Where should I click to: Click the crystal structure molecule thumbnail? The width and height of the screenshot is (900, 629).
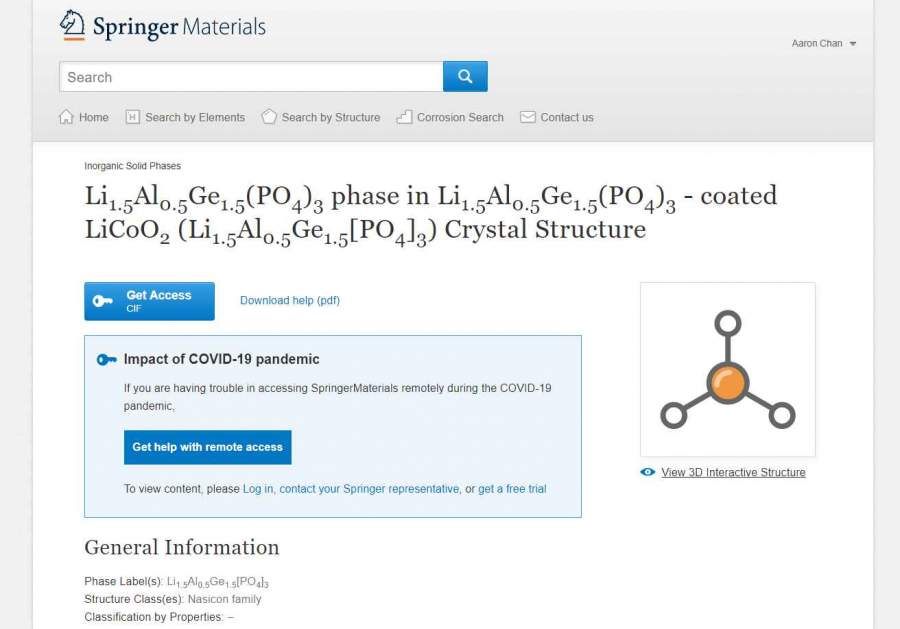pyautogui.click(x=727, y=369)
